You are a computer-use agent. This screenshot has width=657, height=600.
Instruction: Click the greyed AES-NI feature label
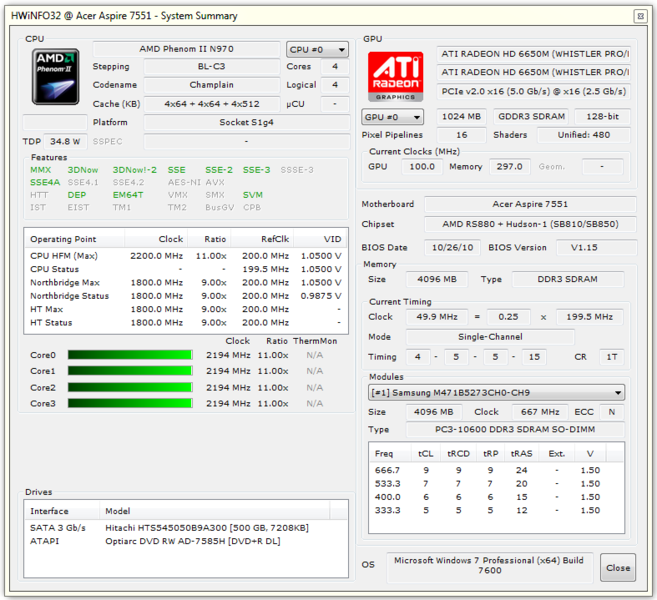tap(184, 182)
